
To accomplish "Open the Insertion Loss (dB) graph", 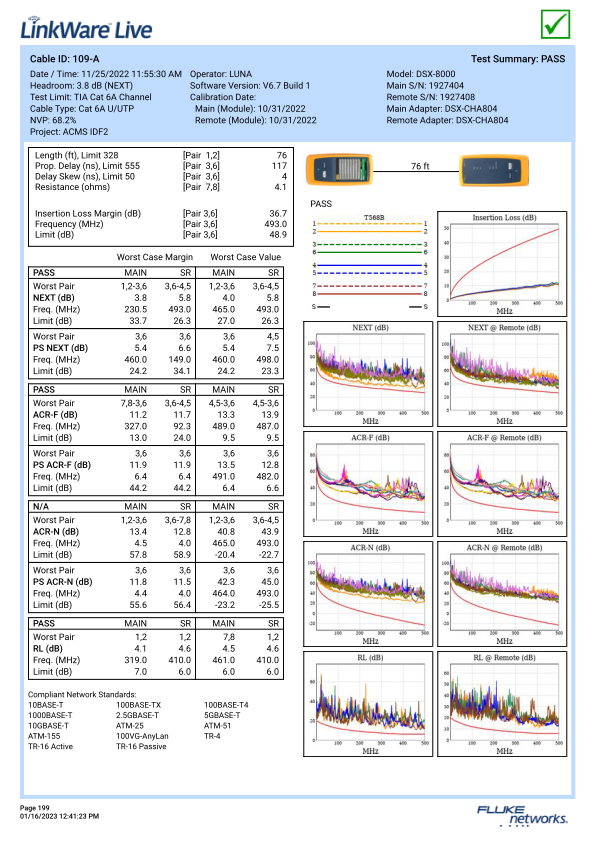I will click(x=502, y=264).
